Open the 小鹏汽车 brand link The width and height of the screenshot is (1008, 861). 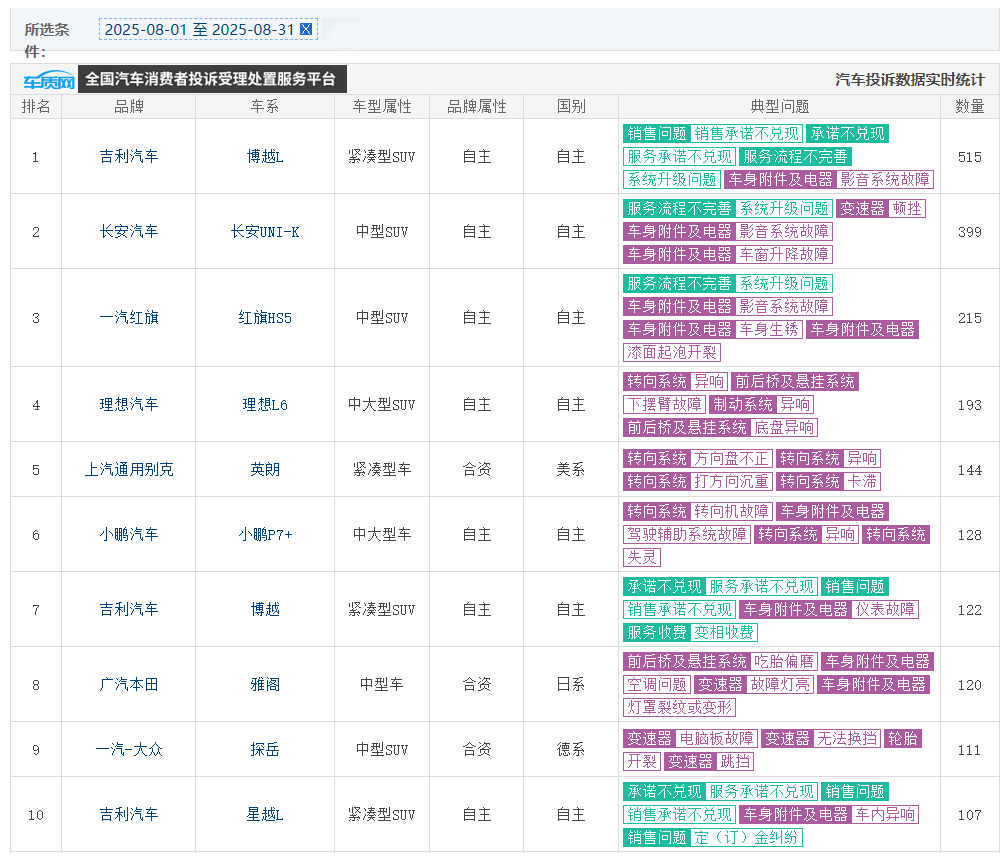tap(129, 534)
